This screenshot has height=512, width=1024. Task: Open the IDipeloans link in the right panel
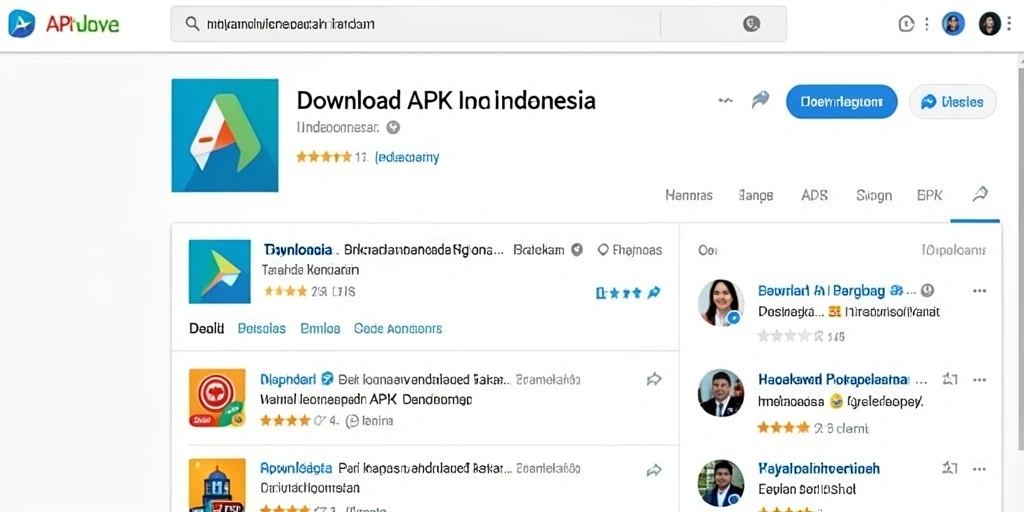tap(953, 250)
